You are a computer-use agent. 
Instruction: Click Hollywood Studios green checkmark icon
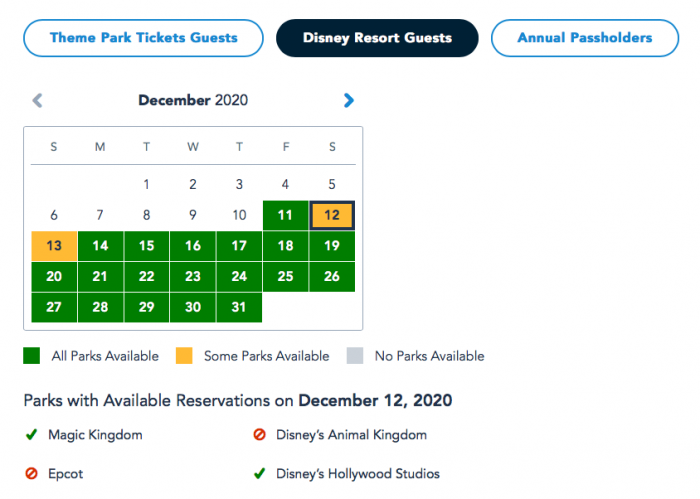point(259,474)
